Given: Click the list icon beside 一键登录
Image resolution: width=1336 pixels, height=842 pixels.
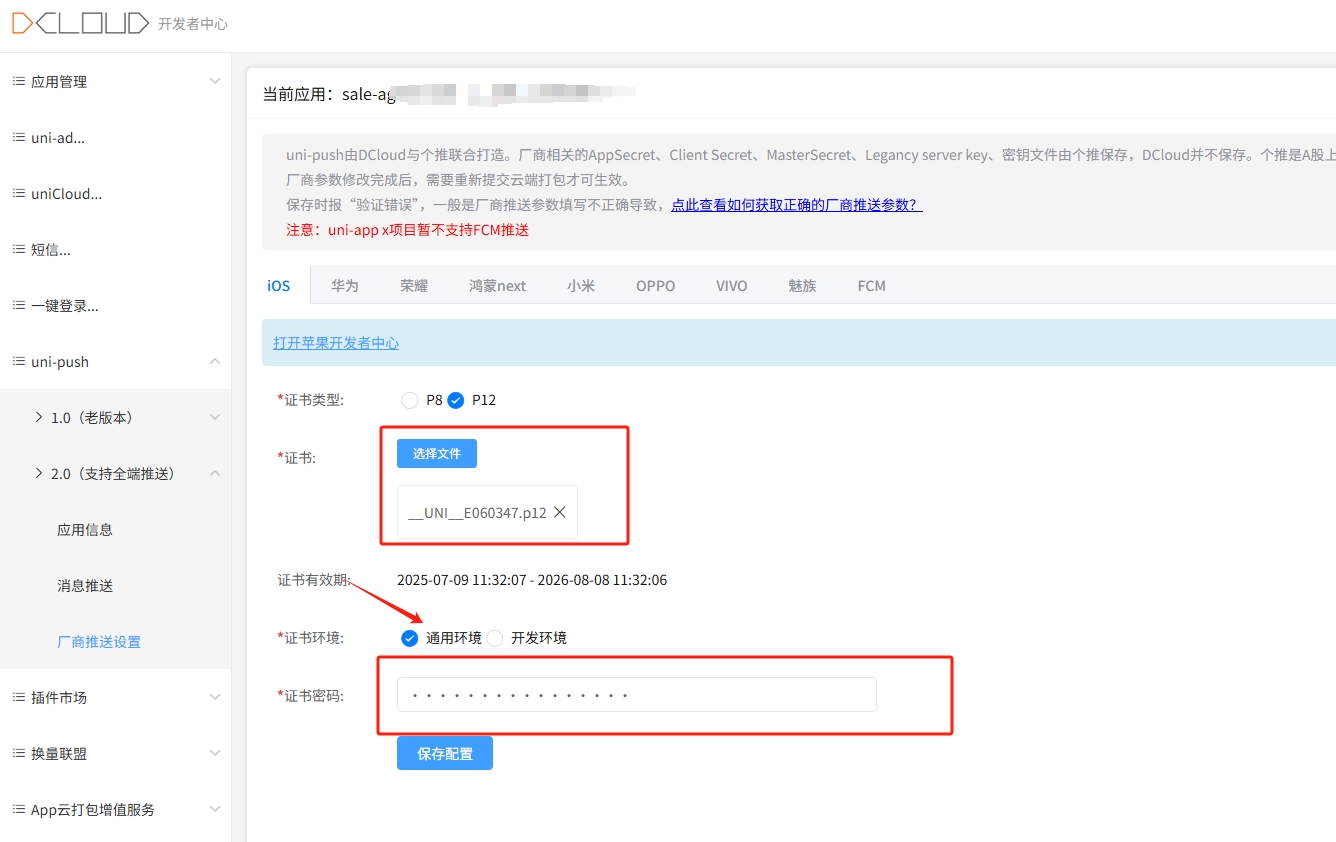Looking at the screenshot, I should pyautogui.click(x=18, y=305).
